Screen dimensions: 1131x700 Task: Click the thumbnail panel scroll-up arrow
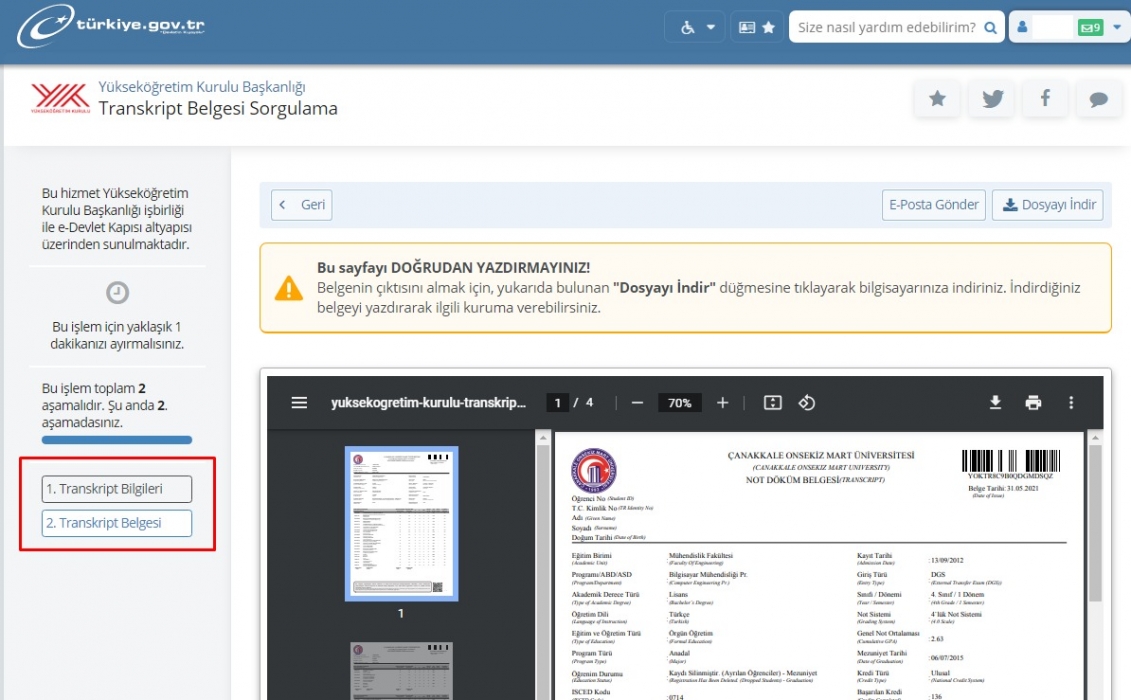point(543,437)
